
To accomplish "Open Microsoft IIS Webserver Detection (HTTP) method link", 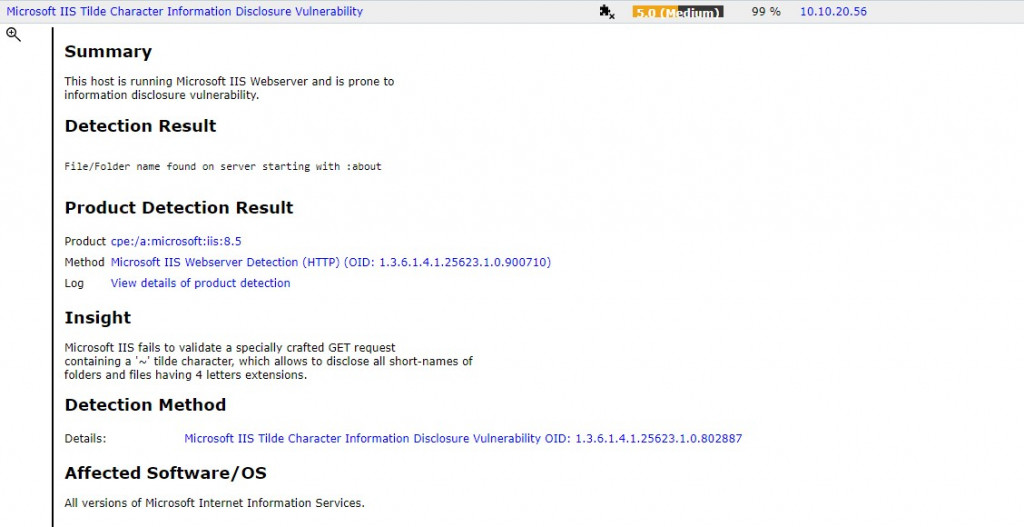I will pos(330,262).
